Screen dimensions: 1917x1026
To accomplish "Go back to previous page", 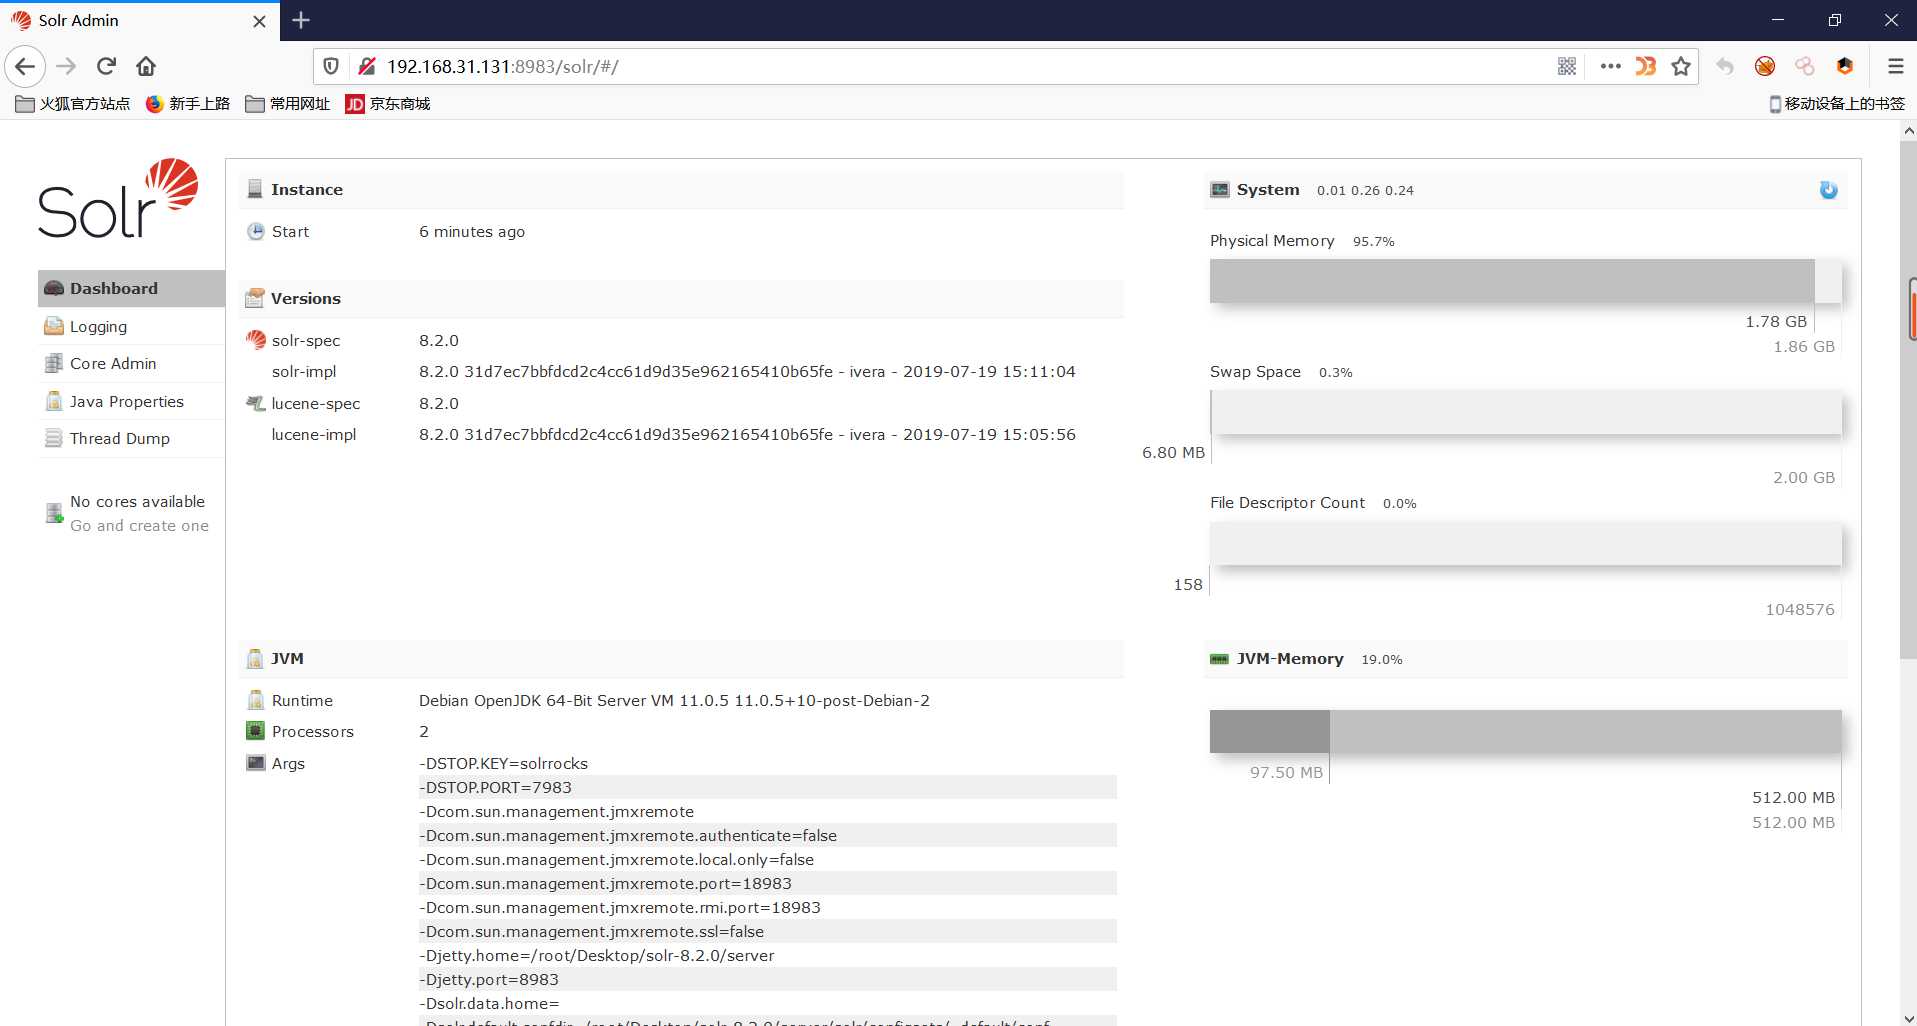I will tap(25, 66).
